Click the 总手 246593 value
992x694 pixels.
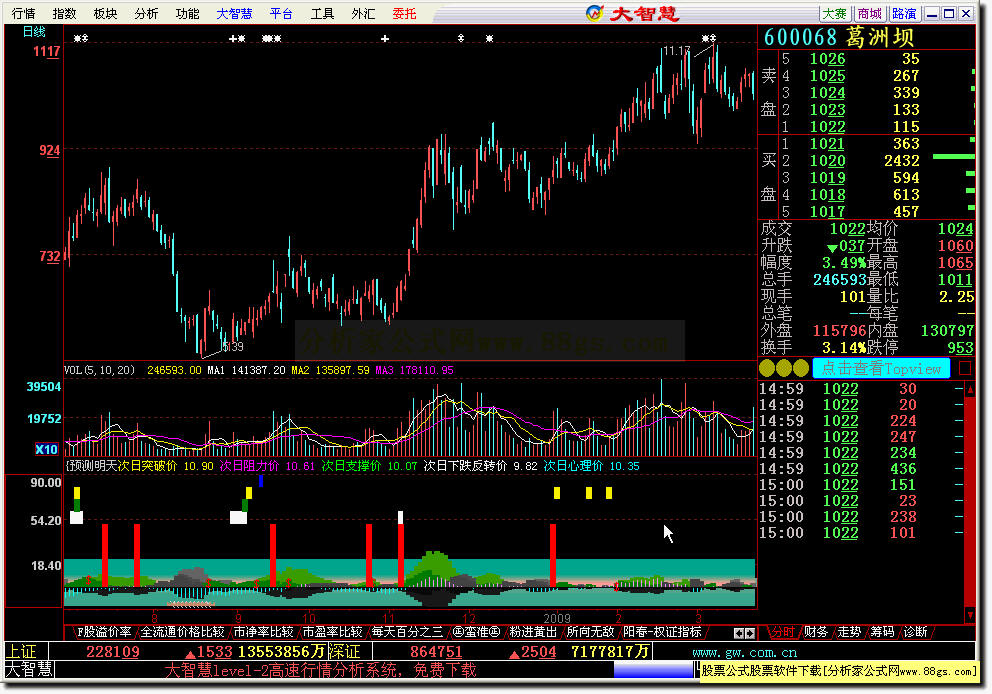(838, 280)
